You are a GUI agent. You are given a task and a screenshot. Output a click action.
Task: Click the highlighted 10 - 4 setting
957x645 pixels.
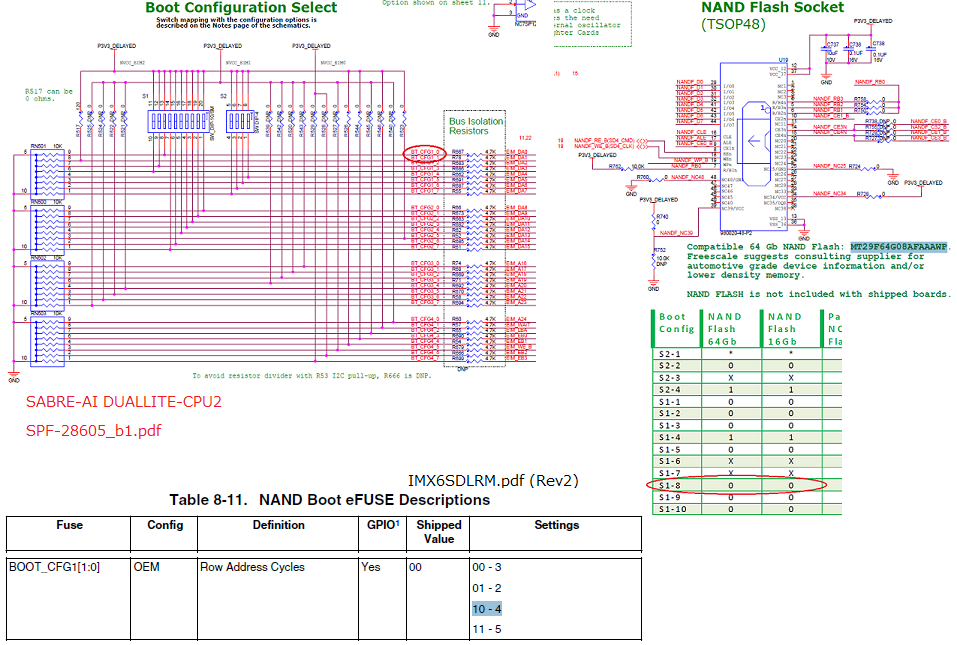coord(486,608)
